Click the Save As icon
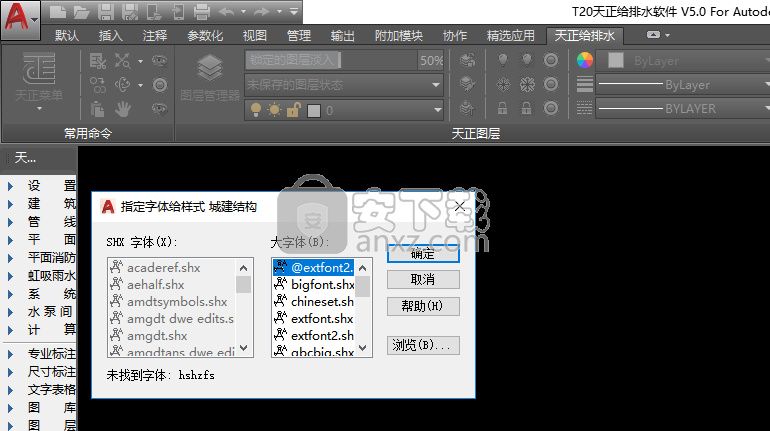 point(130,11)
